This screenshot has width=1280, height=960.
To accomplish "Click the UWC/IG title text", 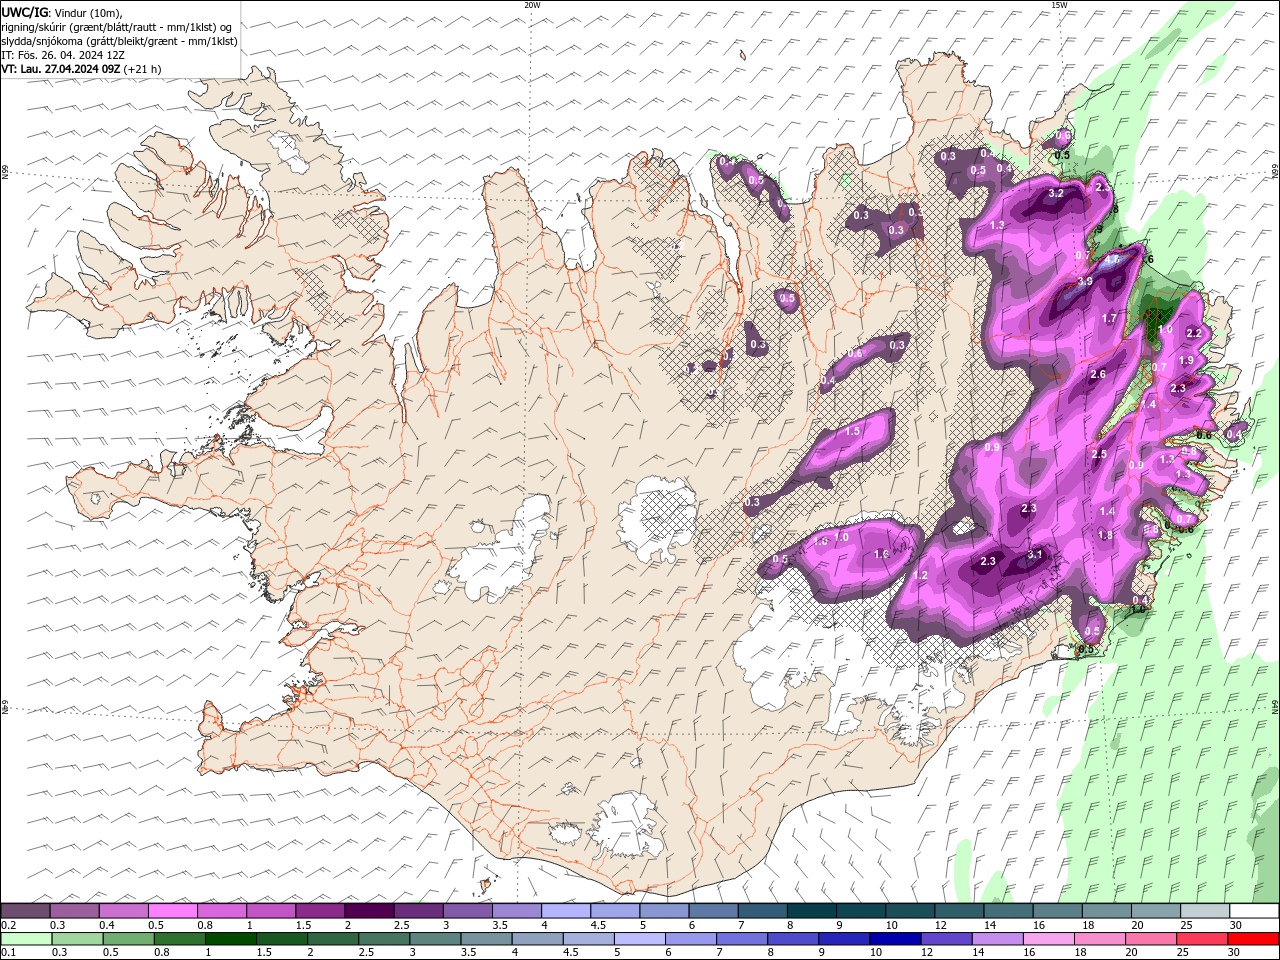I will point(24,12).
